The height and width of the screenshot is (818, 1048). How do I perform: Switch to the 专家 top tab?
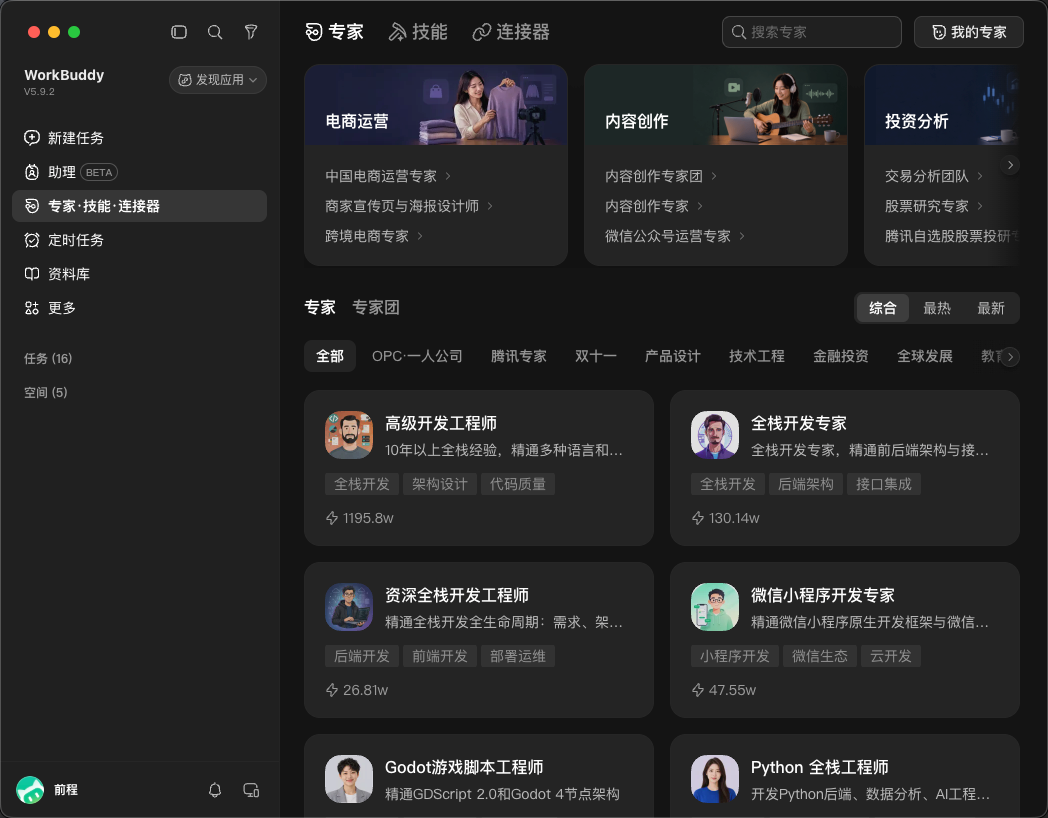coord(334,32)
